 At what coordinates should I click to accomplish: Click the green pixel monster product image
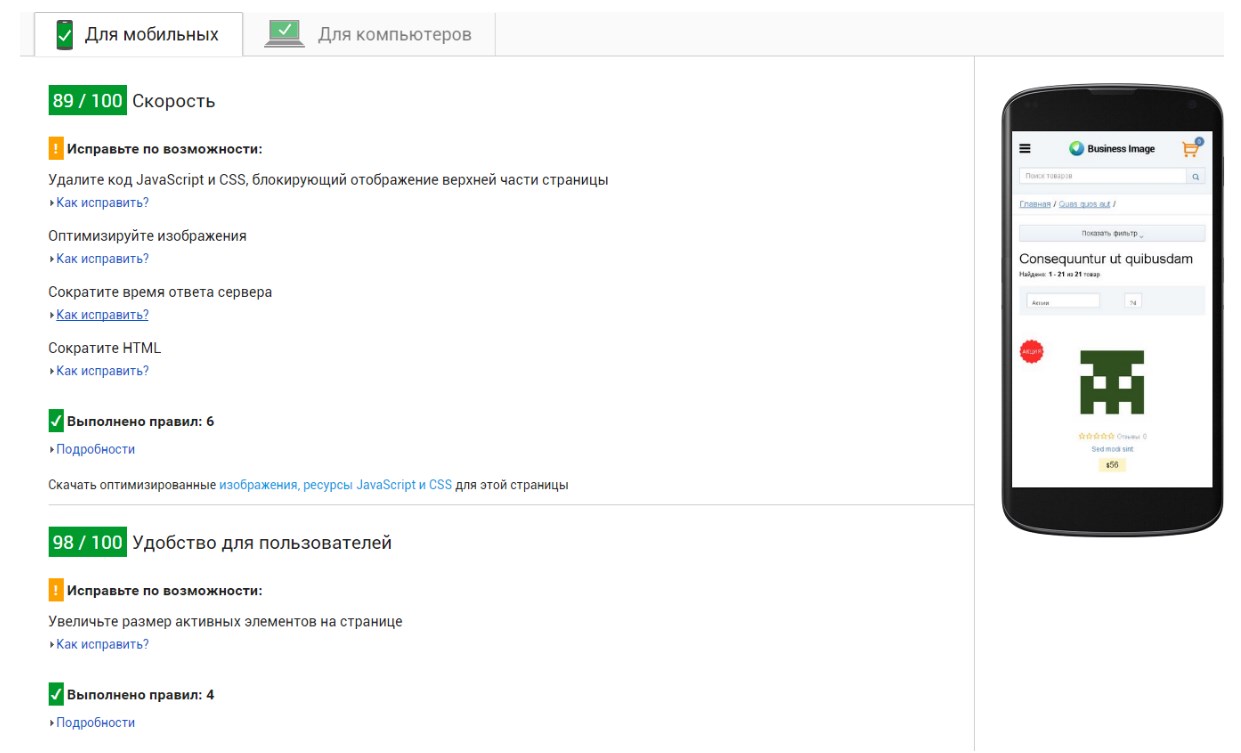click(x=1112, y=382)
